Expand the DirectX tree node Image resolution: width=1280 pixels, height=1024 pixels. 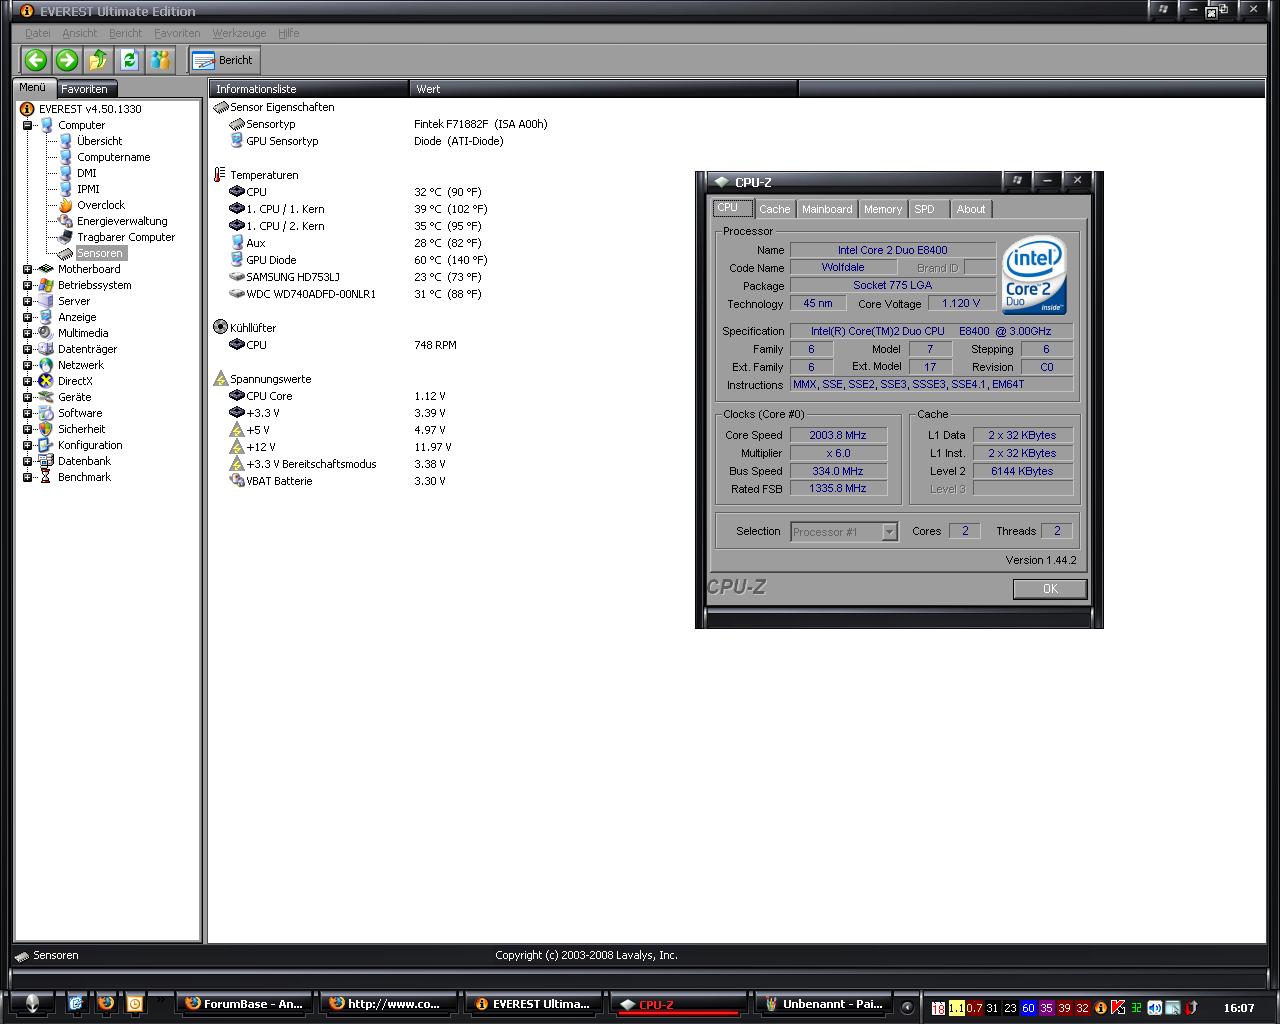click(27, 381)
